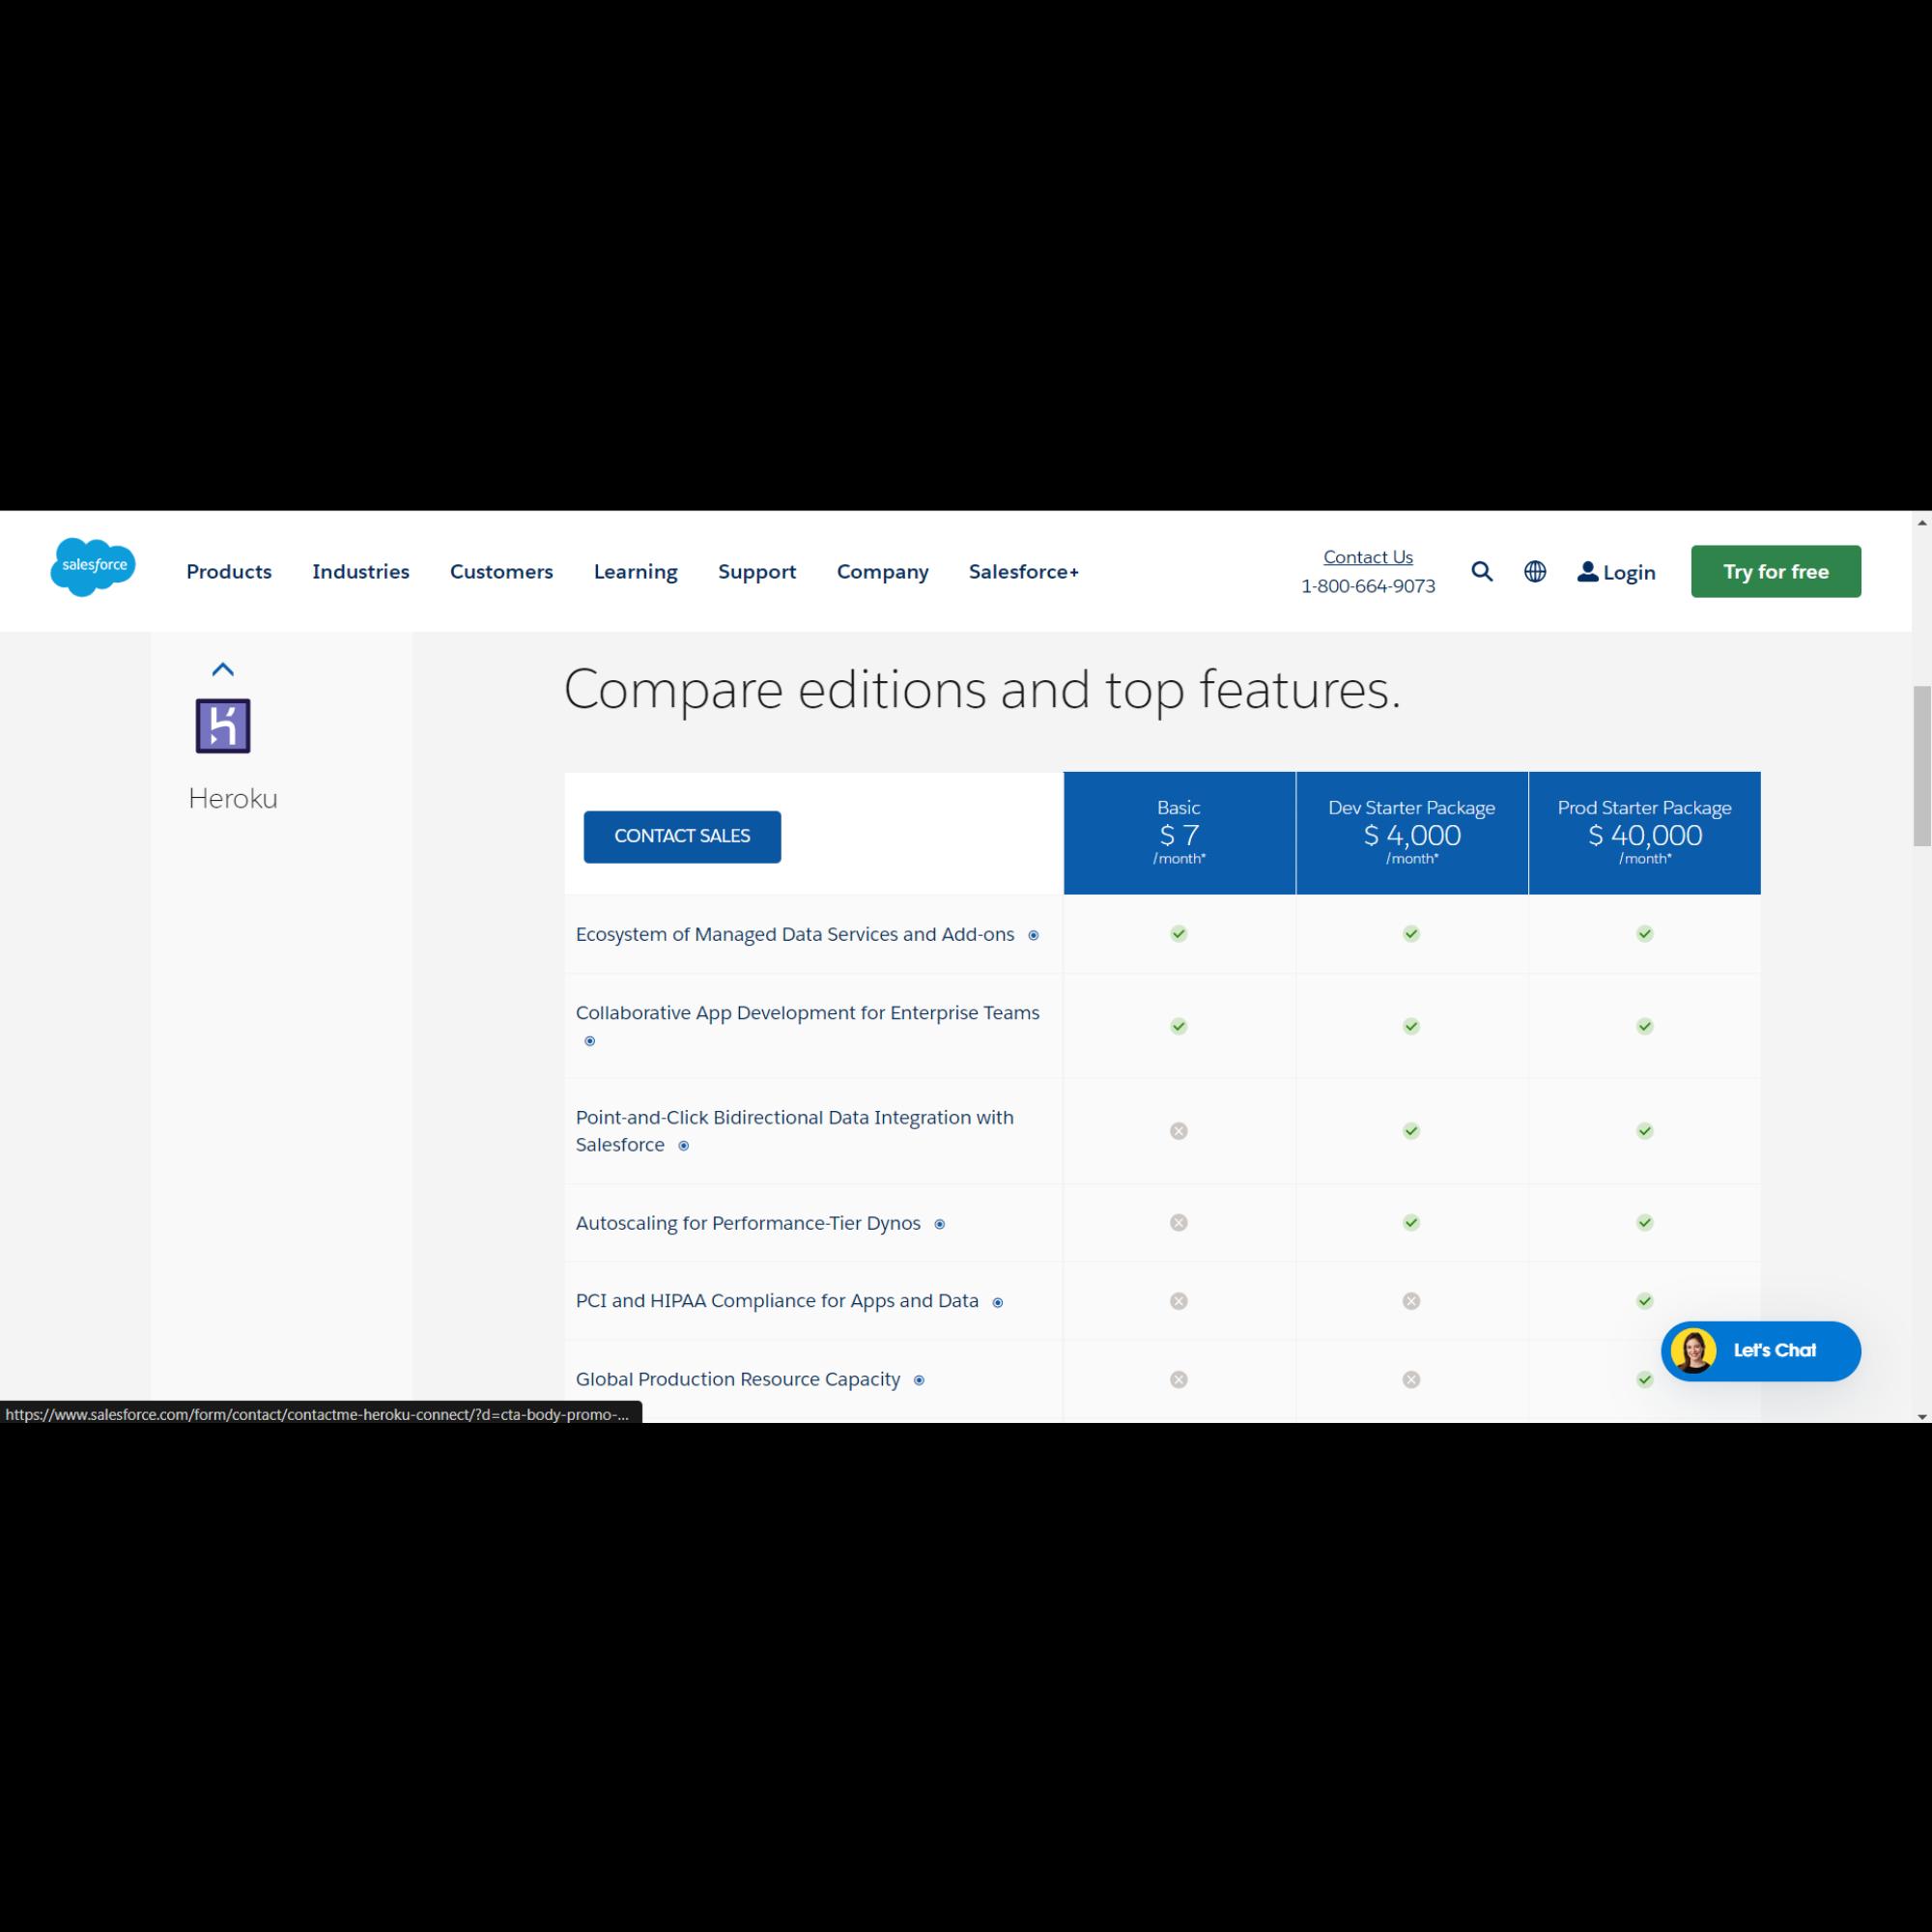Click Prod Starter checkmark for PCI and HIPAA
The image size is (1932, 1932).
pyautogui.click(x=1644, y=1301)
